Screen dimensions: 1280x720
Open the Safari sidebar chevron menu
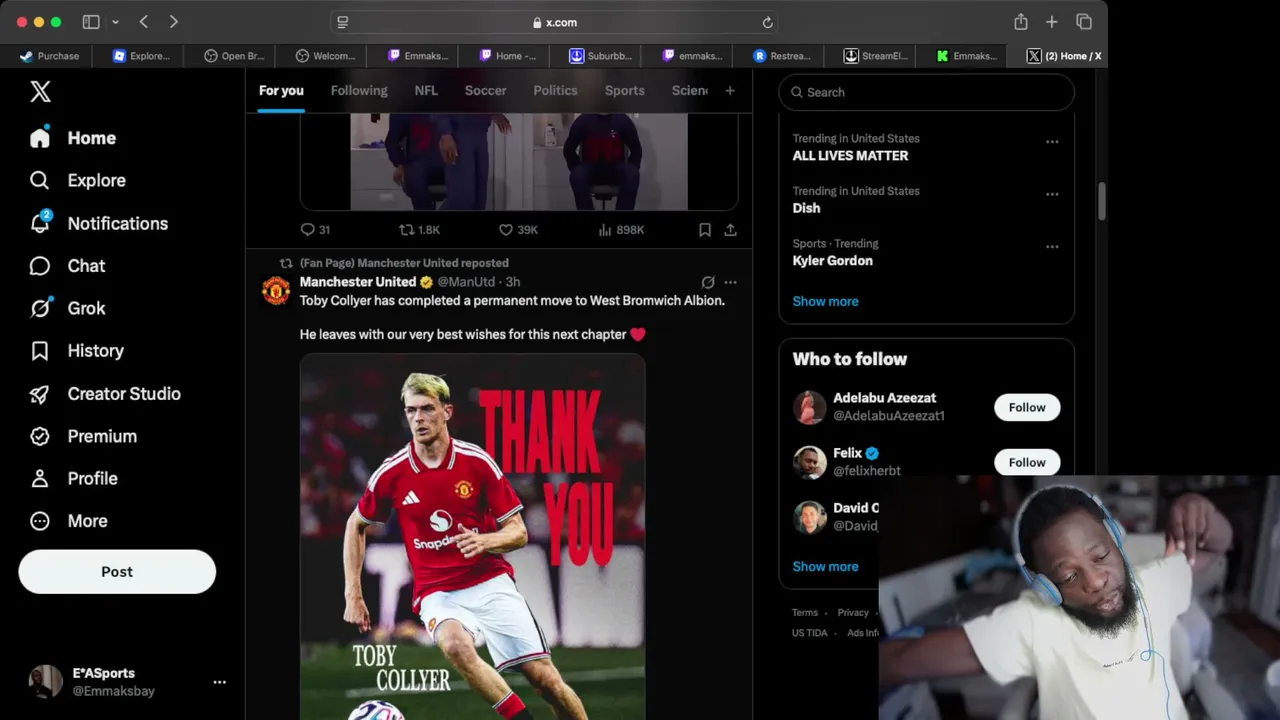click(x=115, y=22)
